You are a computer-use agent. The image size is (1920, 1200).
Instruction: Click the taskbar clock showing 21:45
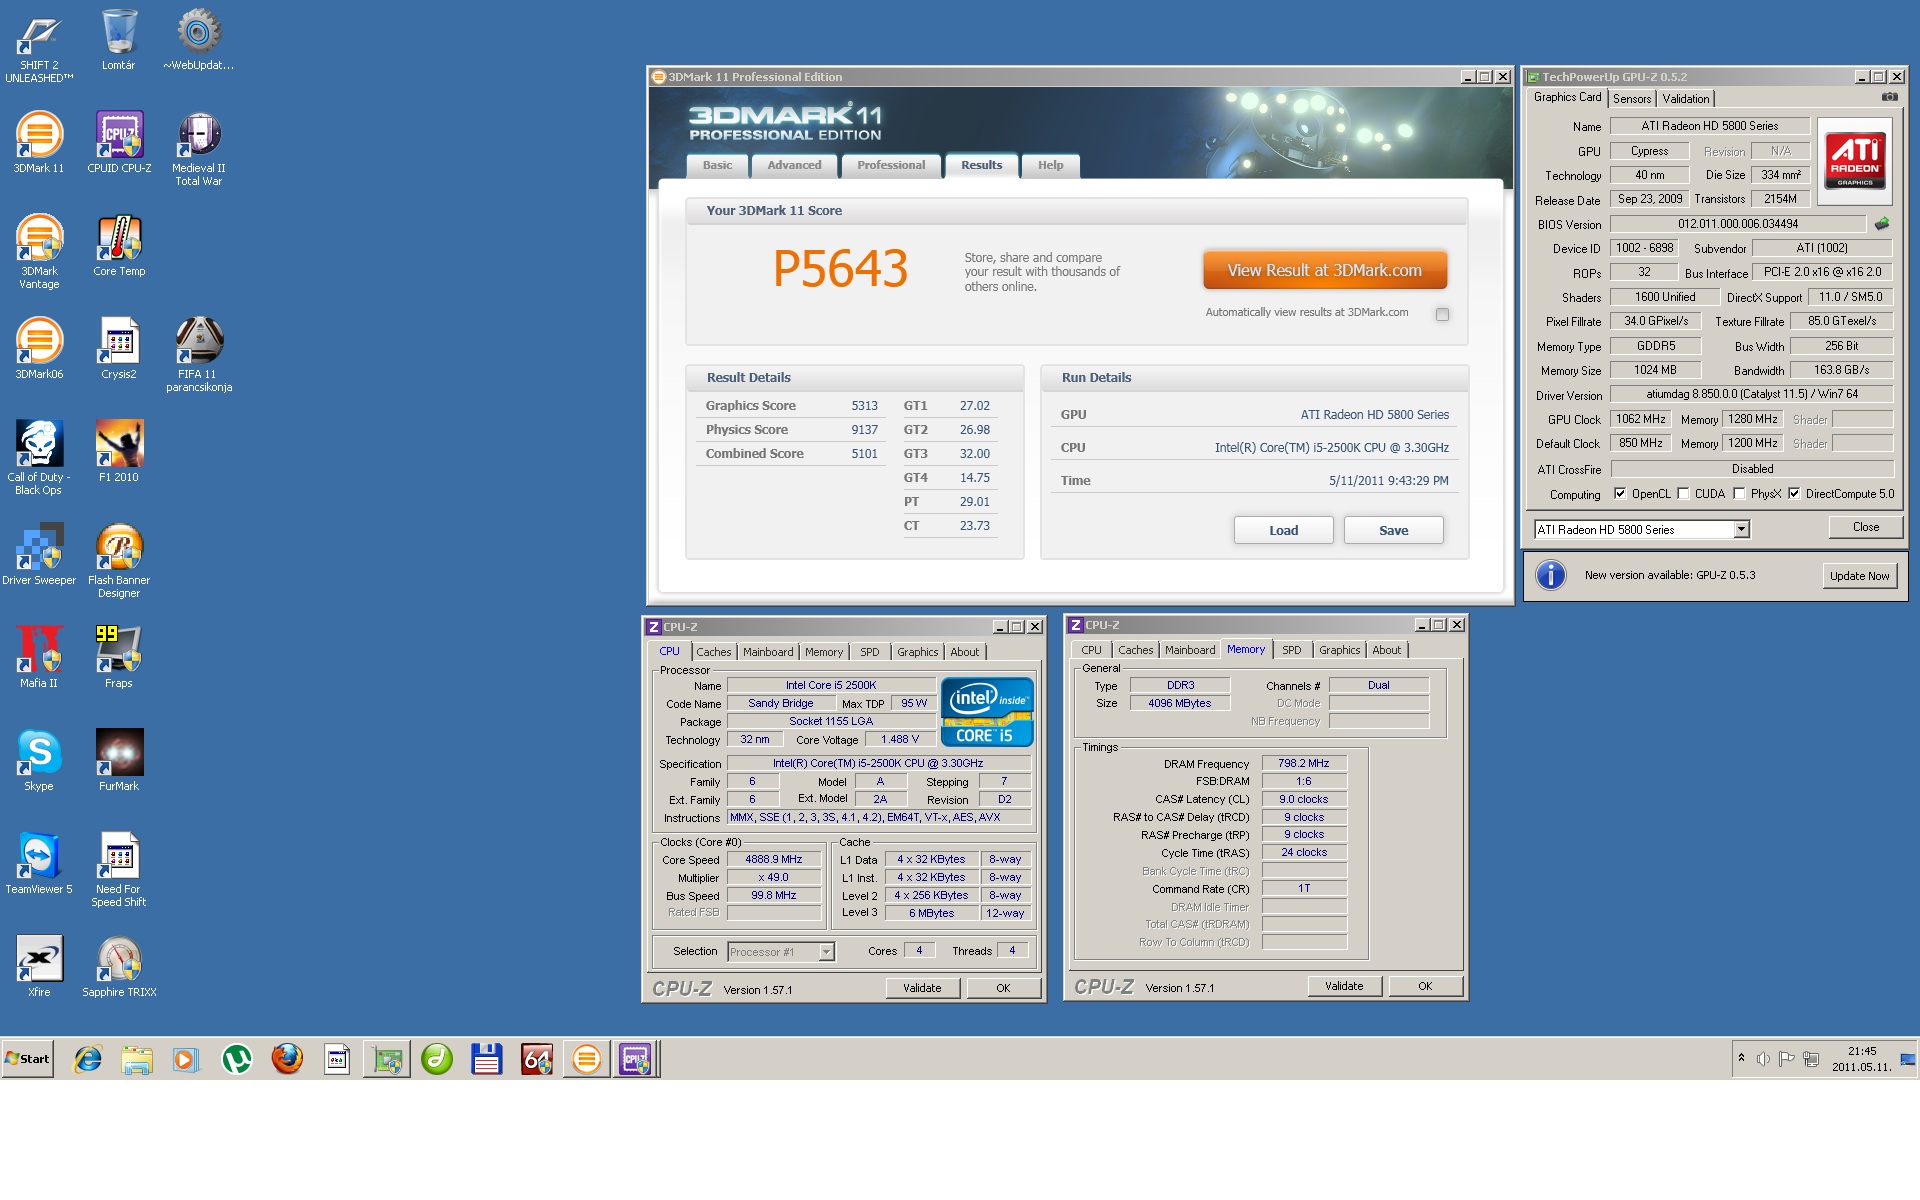tap(1861, 1059)
